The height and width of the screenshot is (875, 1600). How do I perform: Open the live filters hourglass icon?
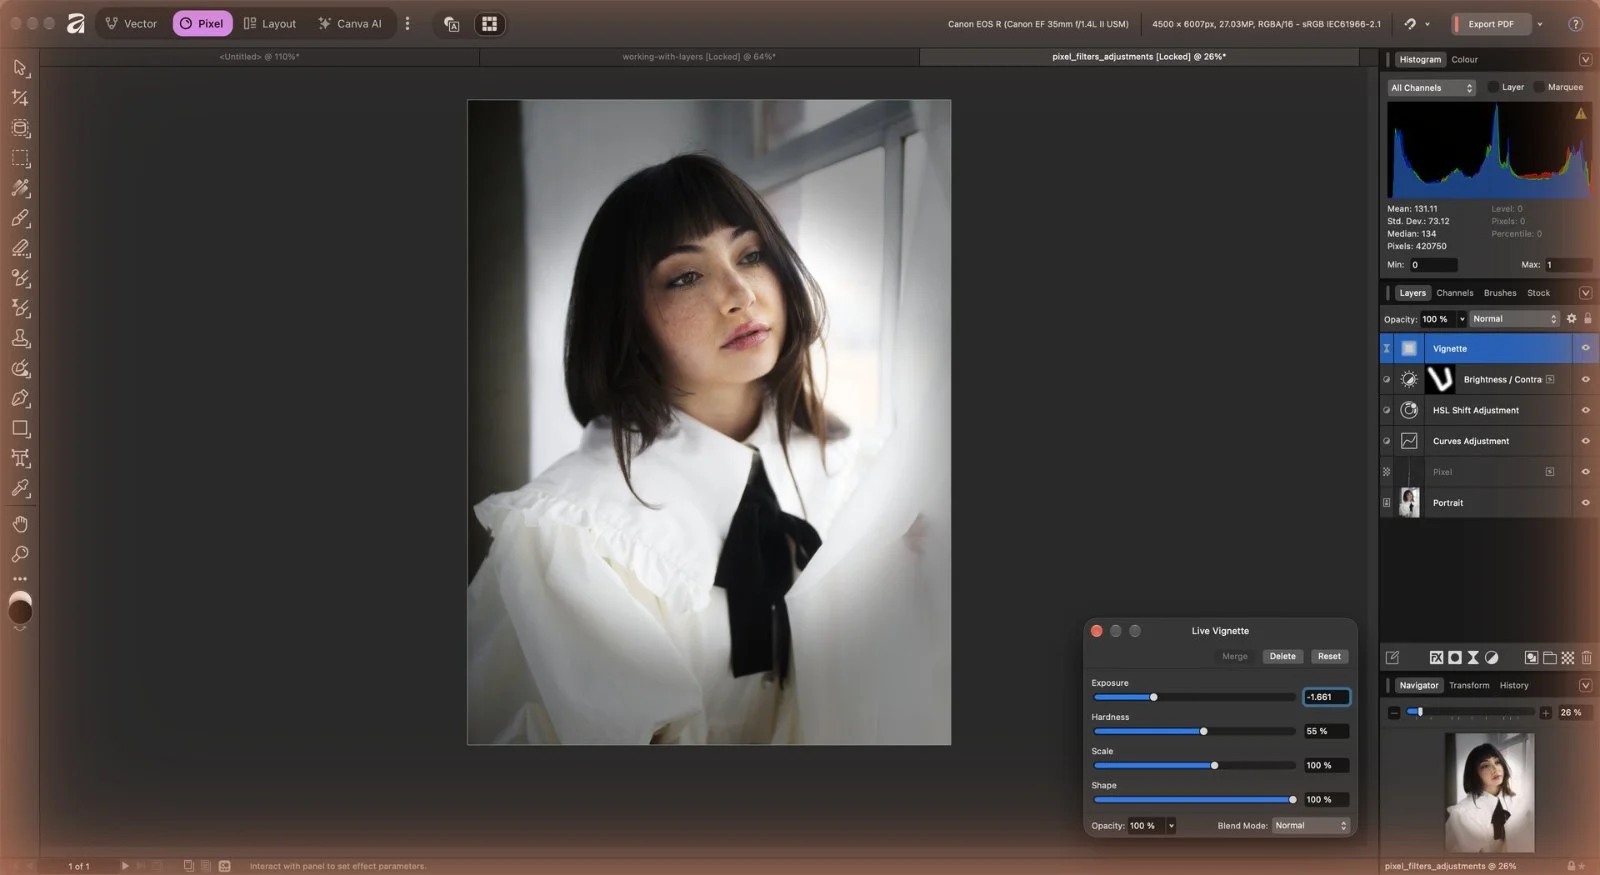1473,657
